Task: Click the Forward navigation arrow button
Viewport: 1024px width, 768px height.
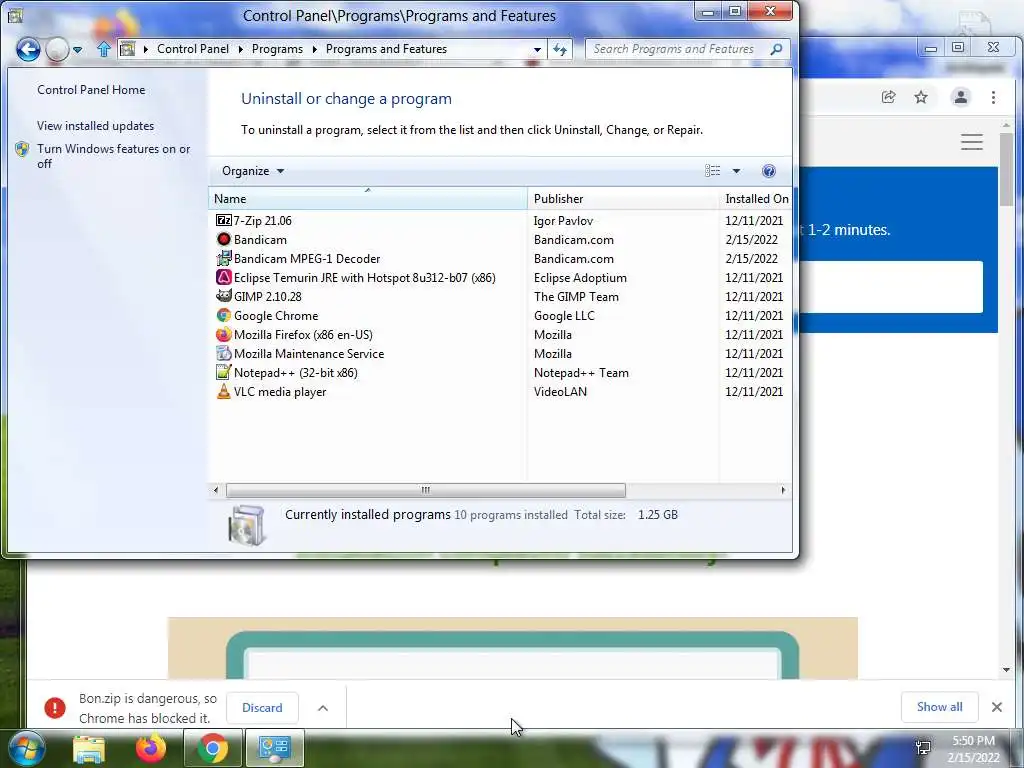Action: (x=57, y=49)
